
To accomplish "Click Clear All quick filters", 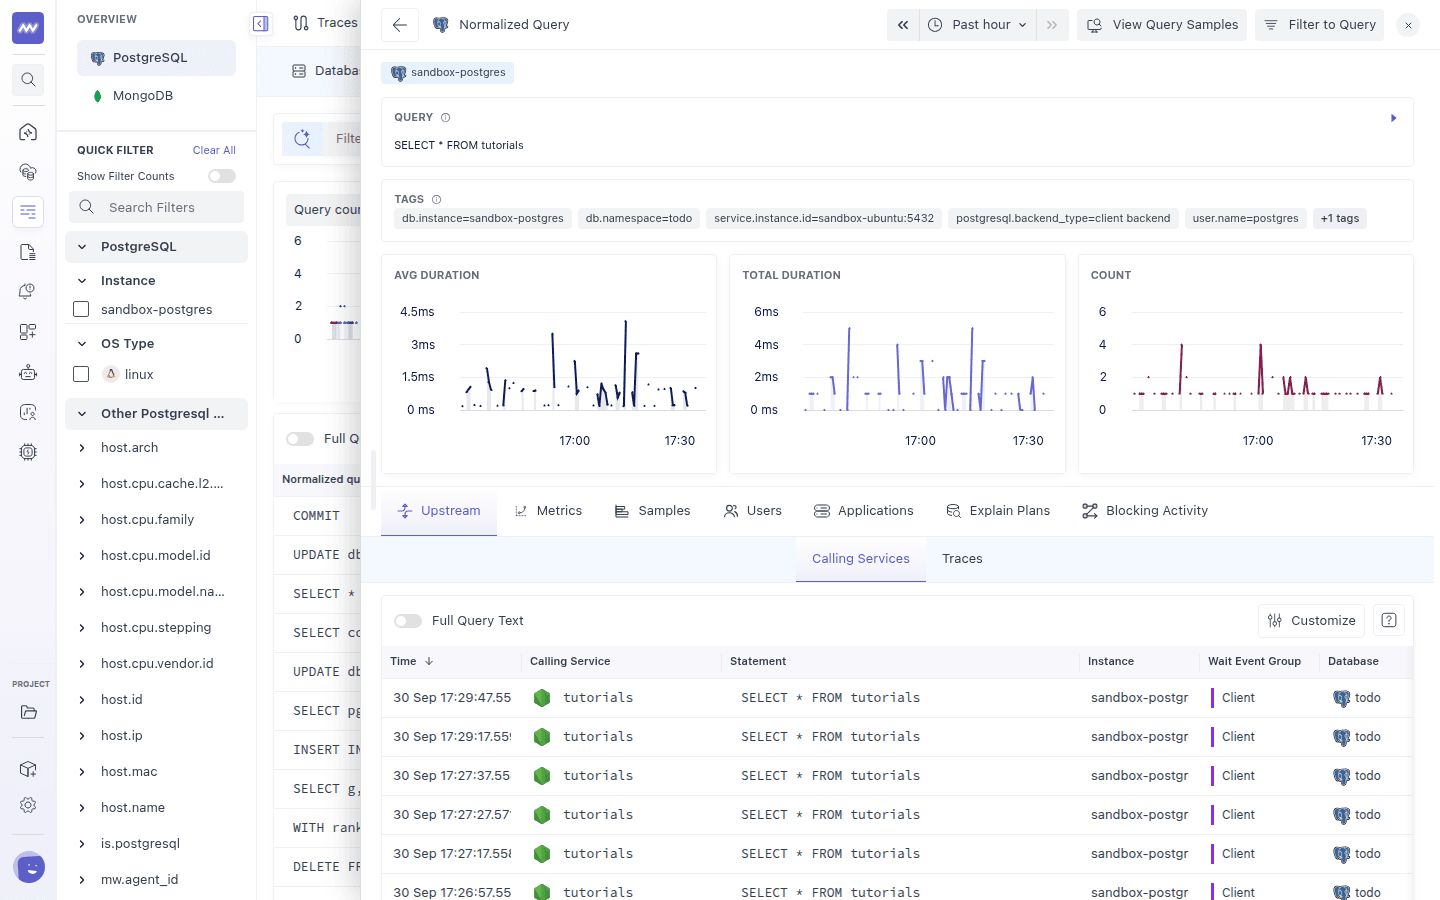I will 214,150.
